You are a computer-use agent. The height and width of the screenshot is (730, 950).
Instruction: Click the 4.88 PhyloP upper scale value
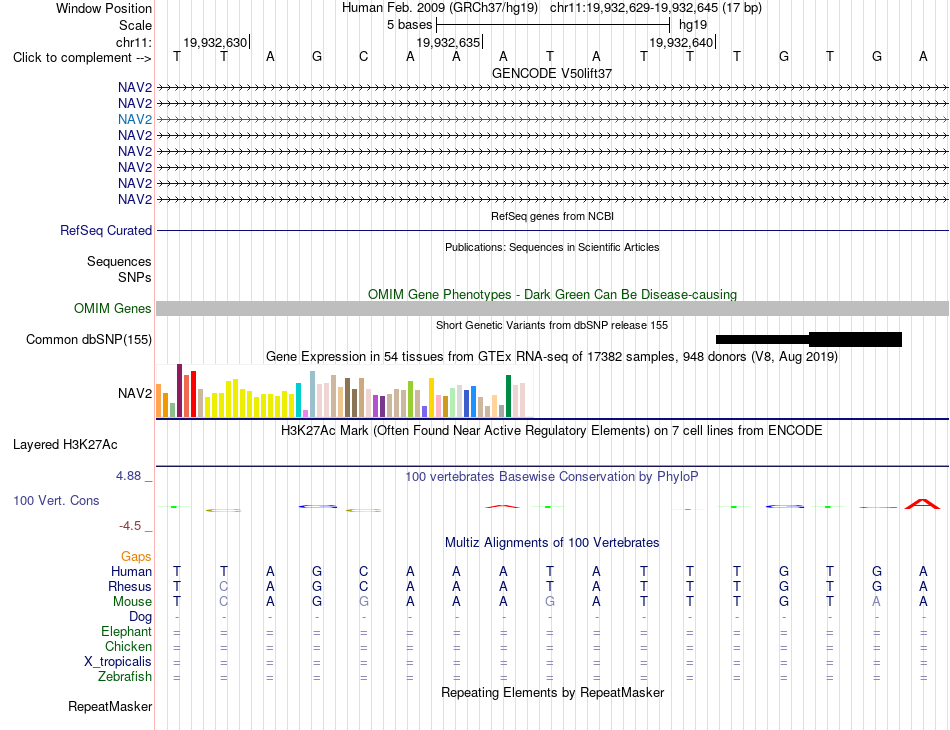(x=128, y=476)
